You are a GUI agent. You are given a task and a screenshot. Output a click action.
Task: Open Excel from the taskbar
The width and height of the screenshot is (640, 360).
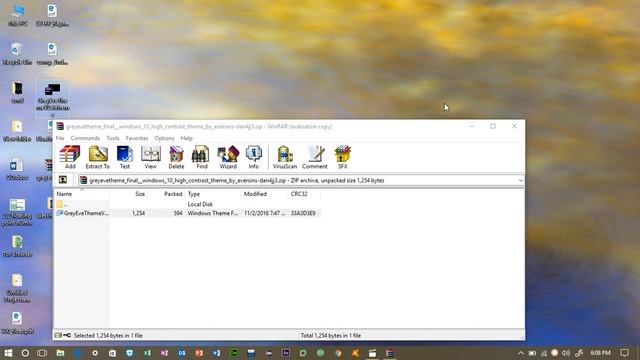[x=147, y=353]
